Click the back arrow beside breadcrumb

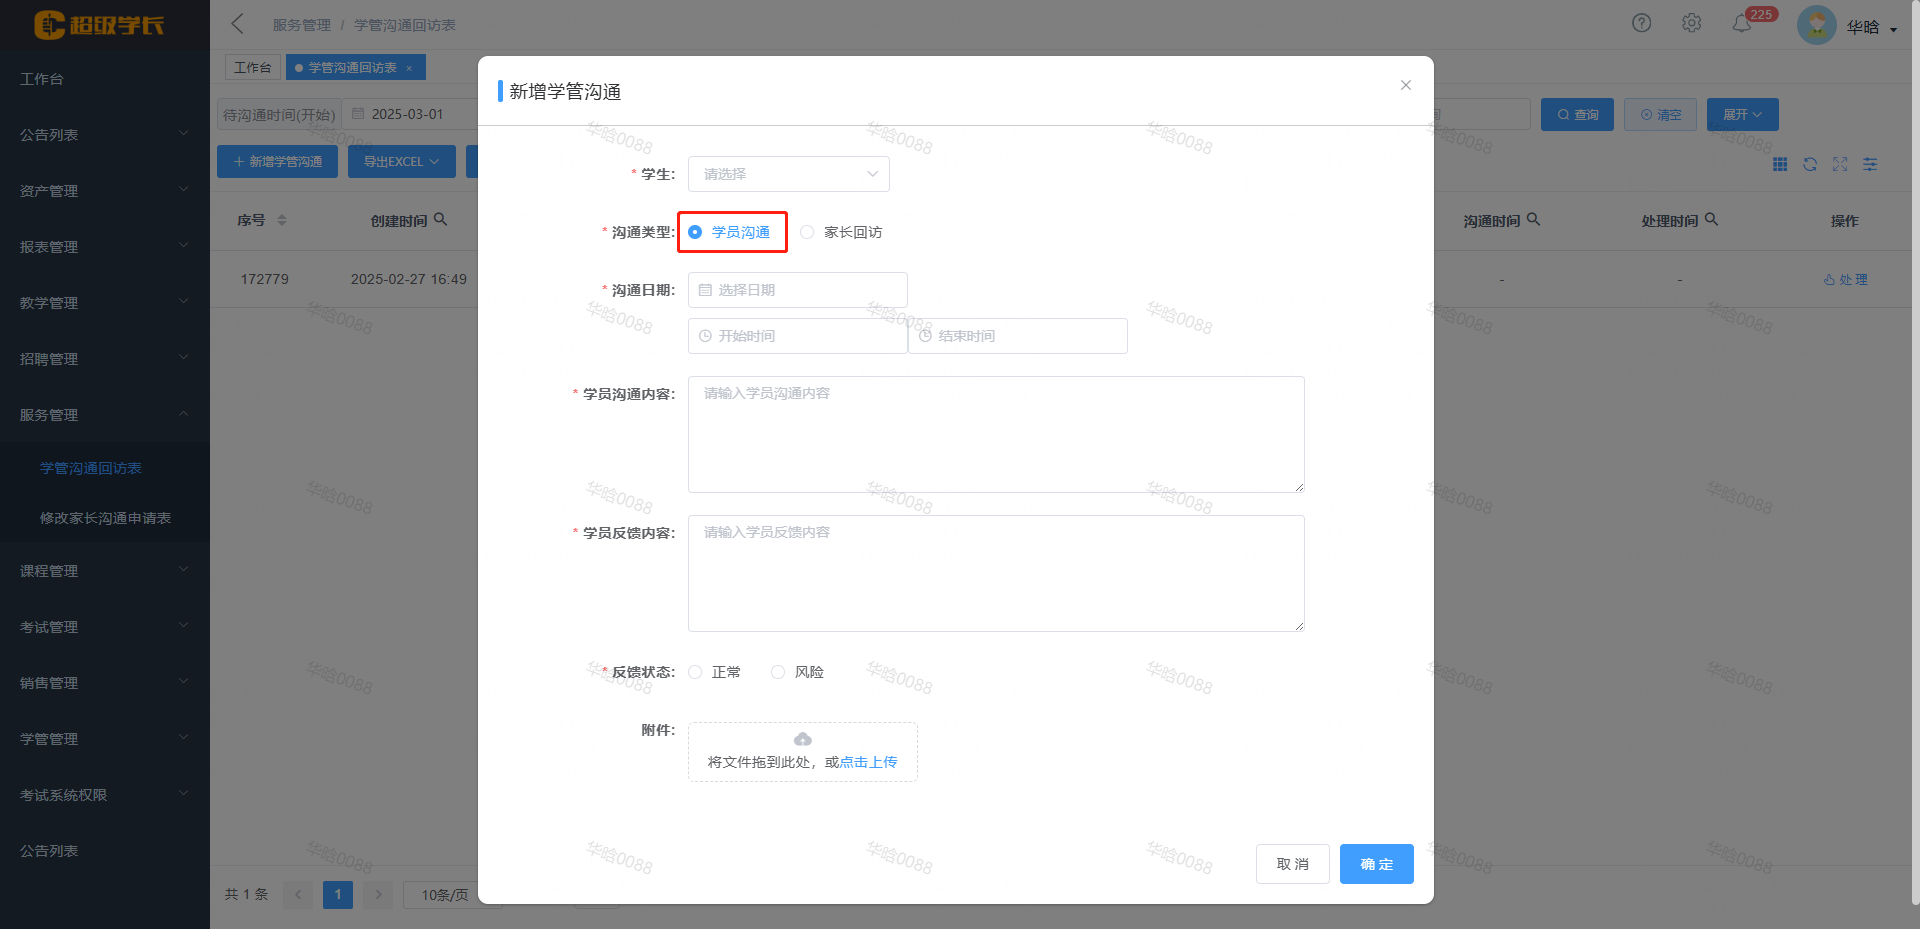click(x=238, y=24)
